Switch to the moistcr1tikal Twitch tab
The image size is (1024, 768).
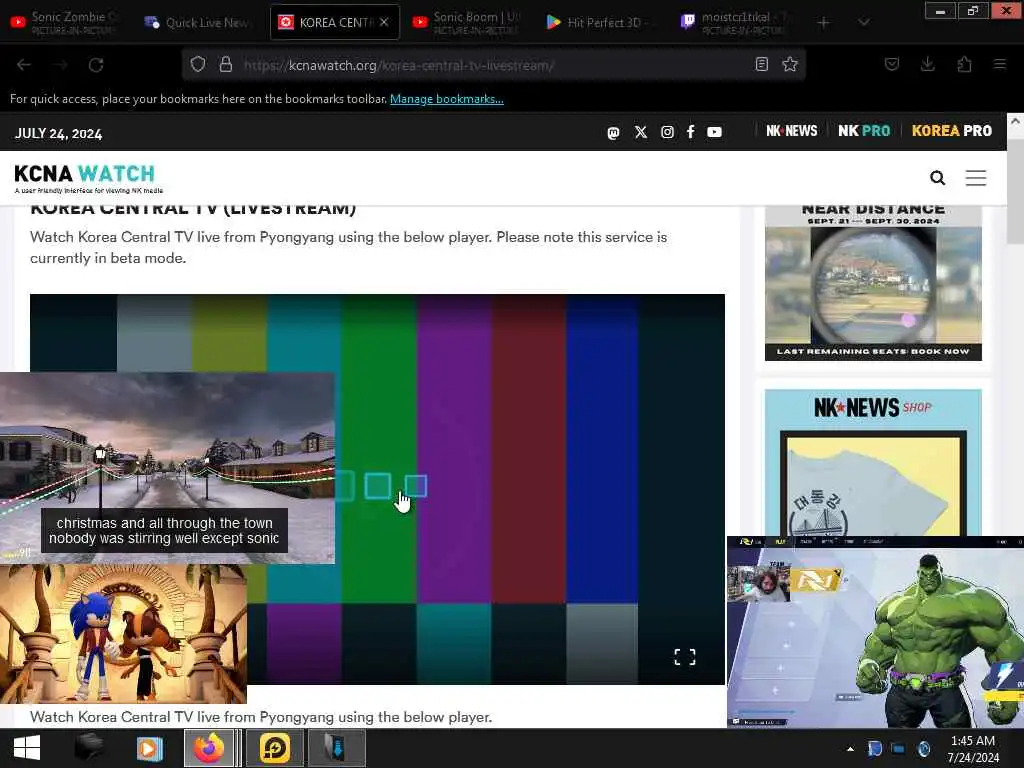[733, 22]
